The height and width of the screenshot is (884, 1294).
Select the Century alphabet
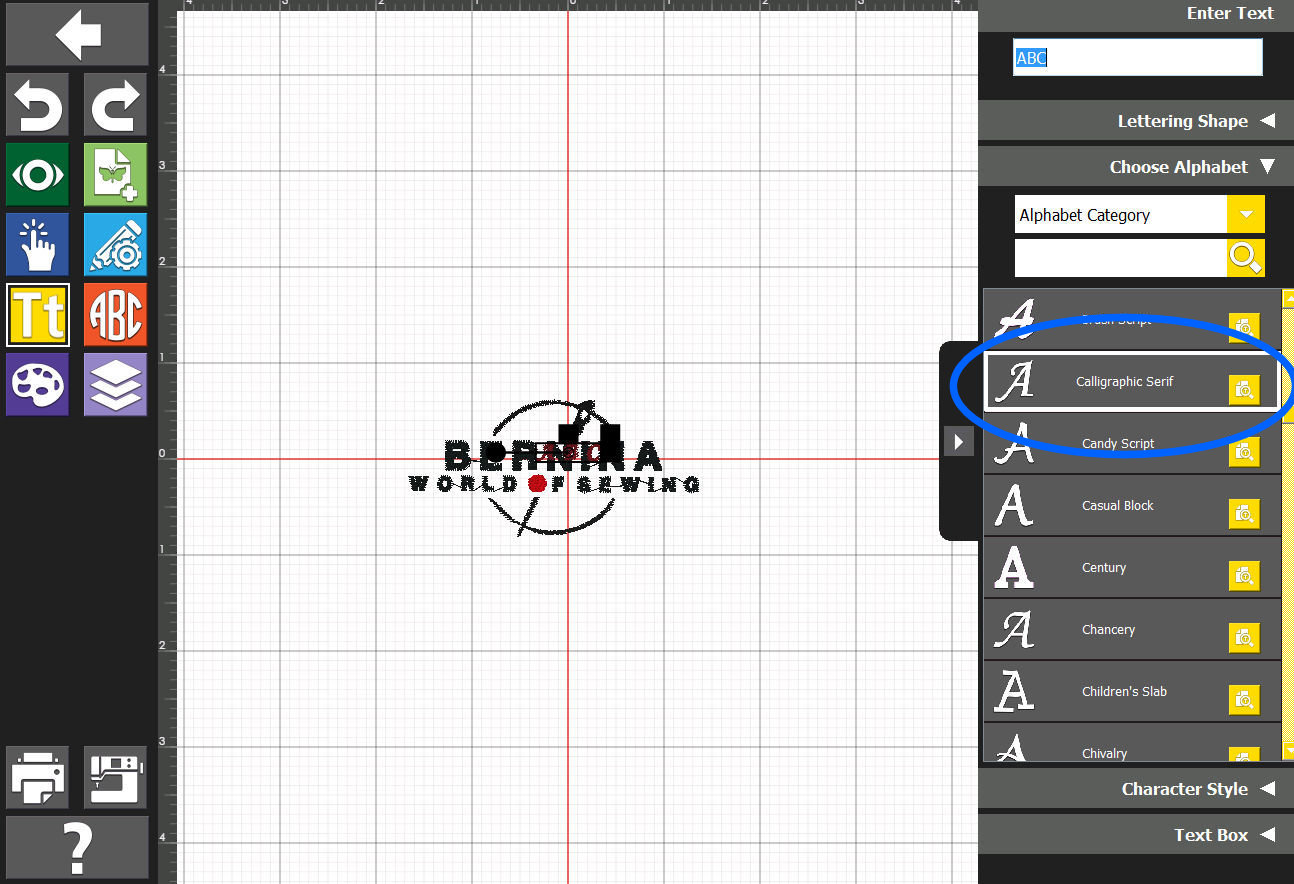point(1132,567)
